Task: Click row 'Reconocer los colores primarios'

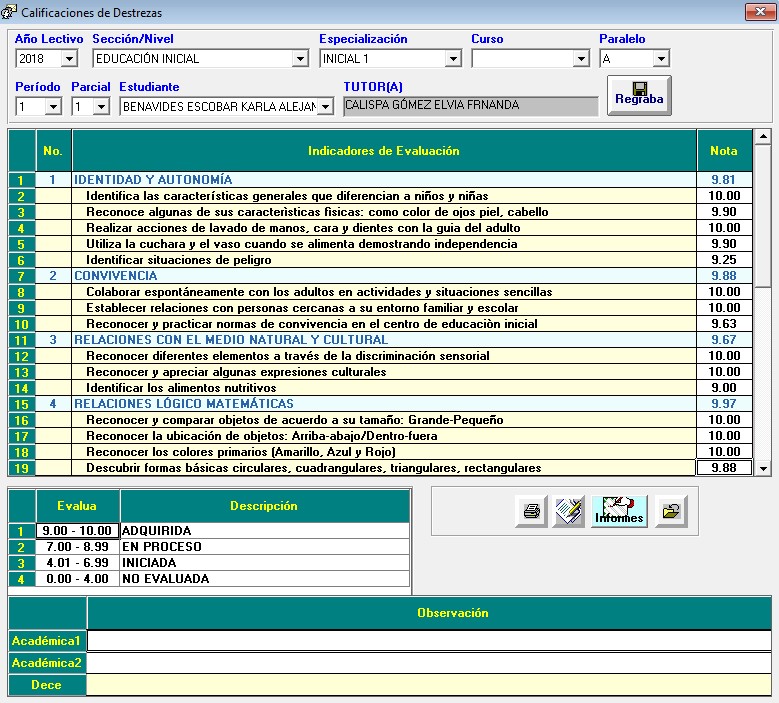Action: (x=384, y=452)
